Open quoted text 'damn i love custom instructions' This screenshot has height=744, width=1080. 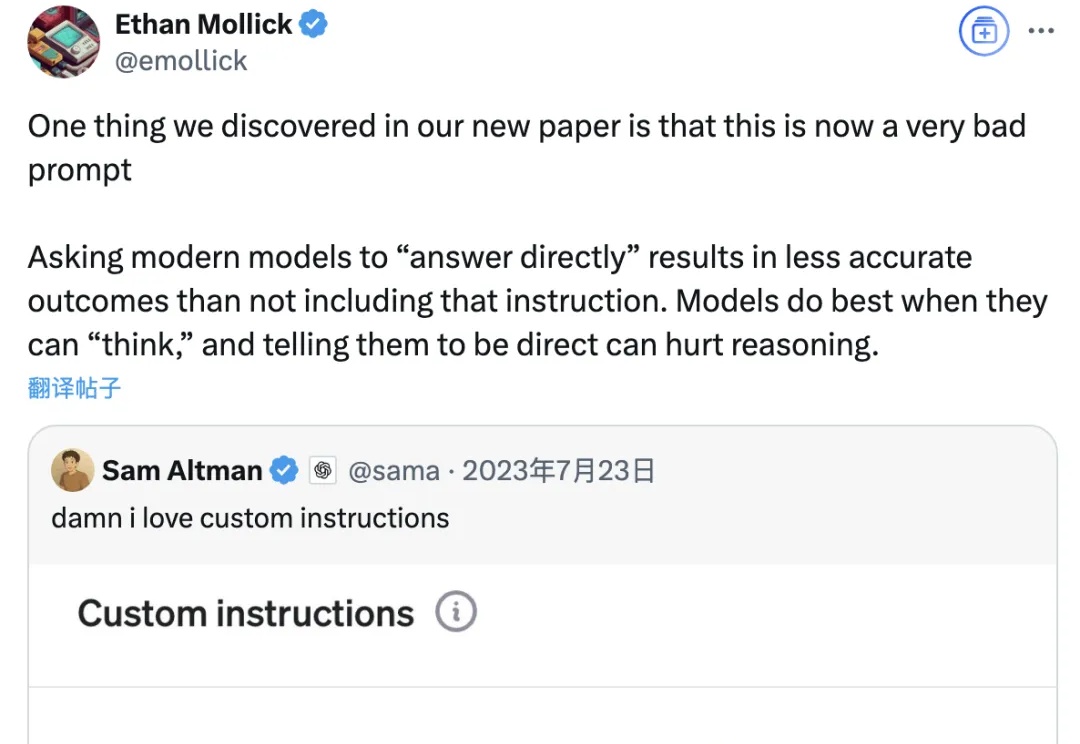tap(250, 518)
